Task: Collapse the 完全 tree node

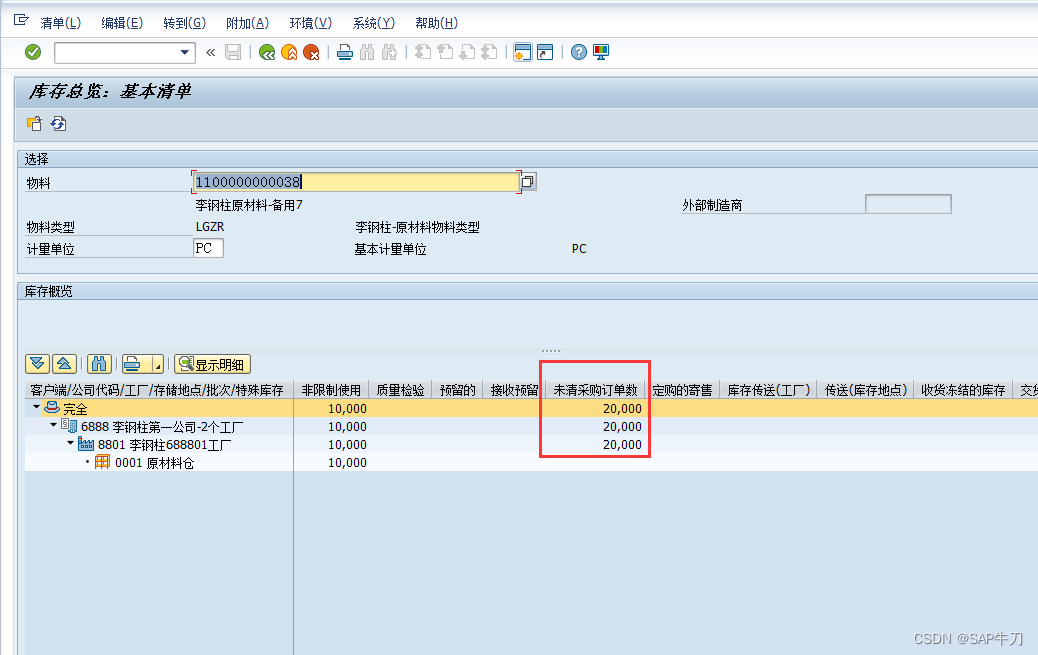Action: click(x=36, y=407)
